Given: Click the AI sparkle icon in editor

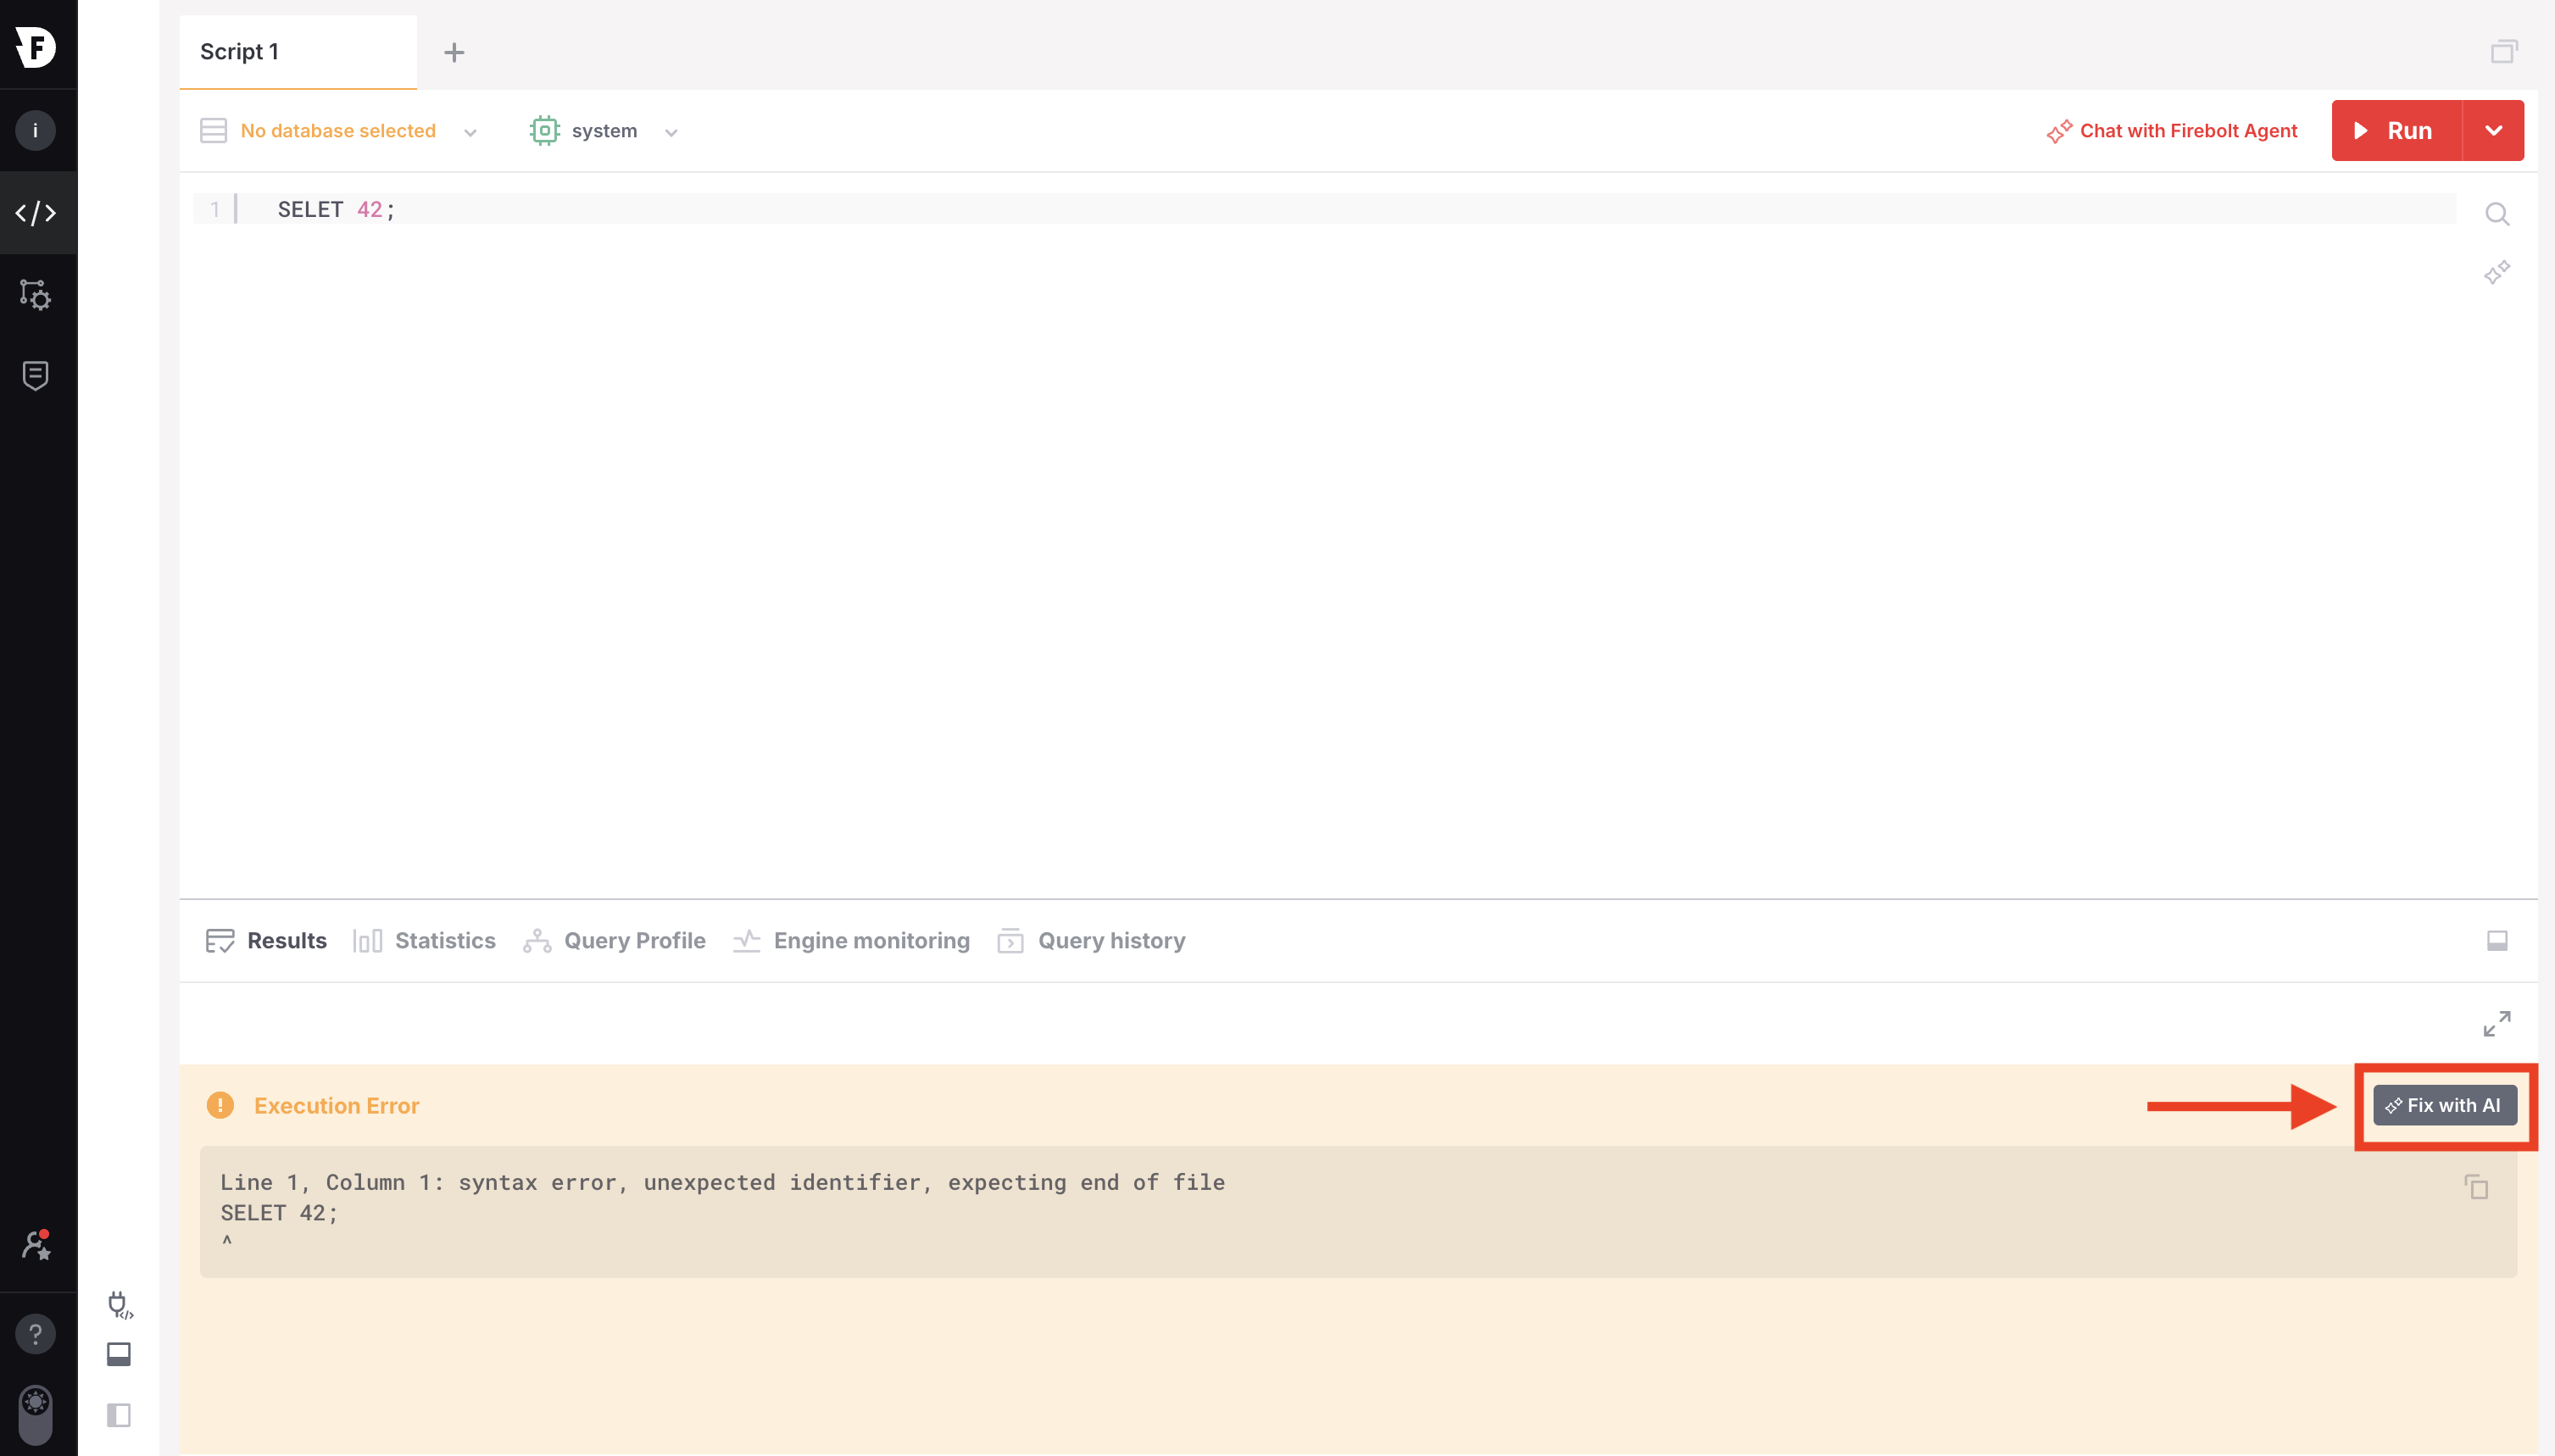Looking at the screenshot, I should (x=2497, y=273).
